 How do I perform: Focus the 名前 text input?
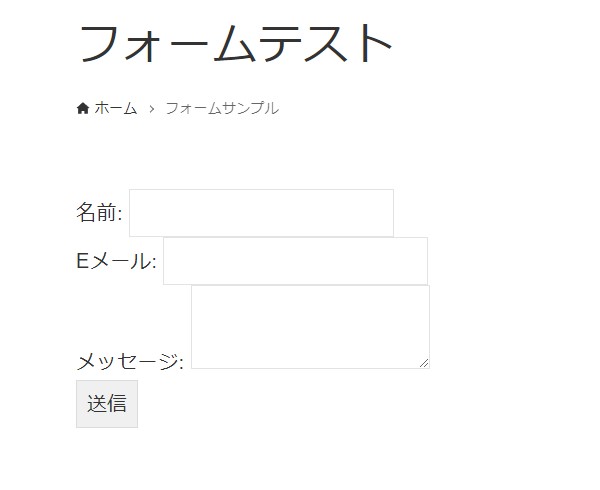(261, 213)
